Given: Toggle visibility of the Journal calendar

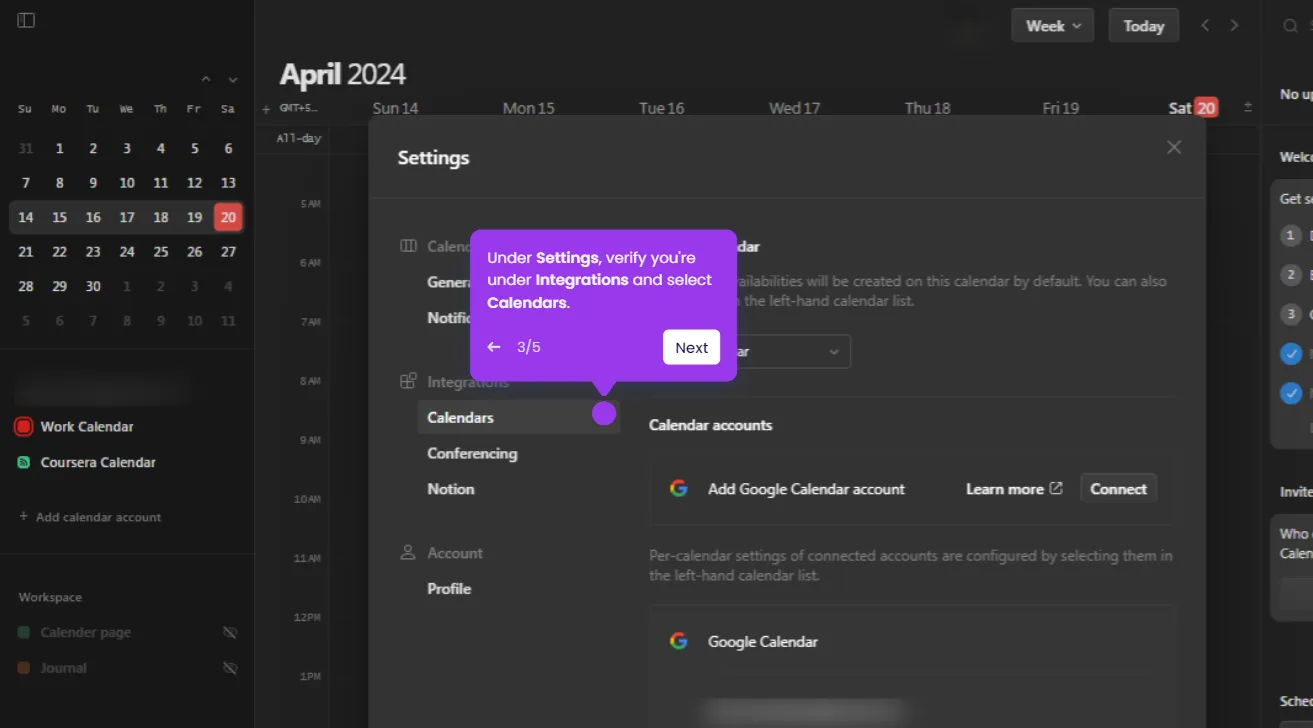Looking at the screenshot, I should [x=230, y=668].
